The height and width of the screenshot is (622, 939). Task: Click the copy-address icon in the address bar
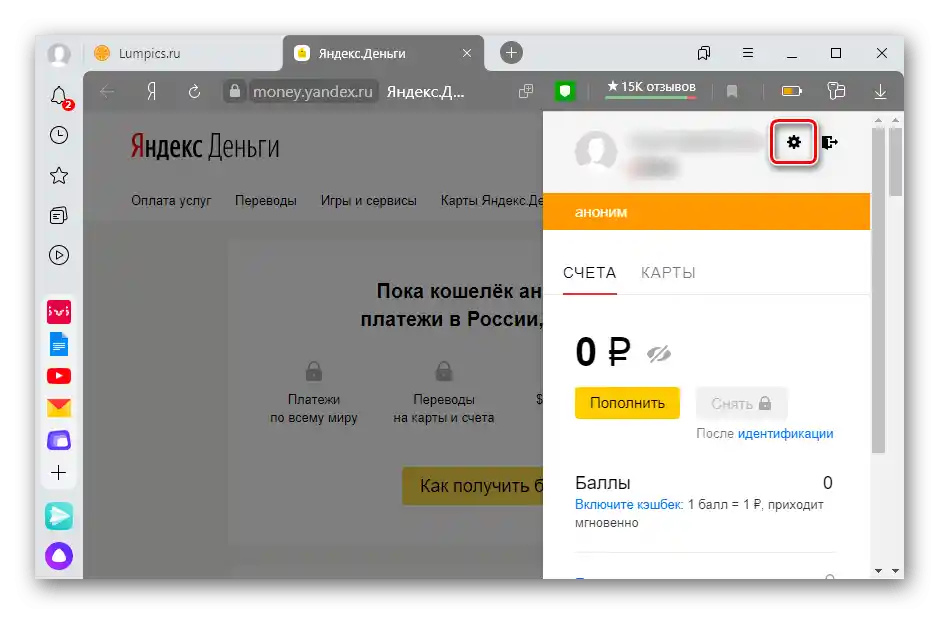[x=526, y=91]
